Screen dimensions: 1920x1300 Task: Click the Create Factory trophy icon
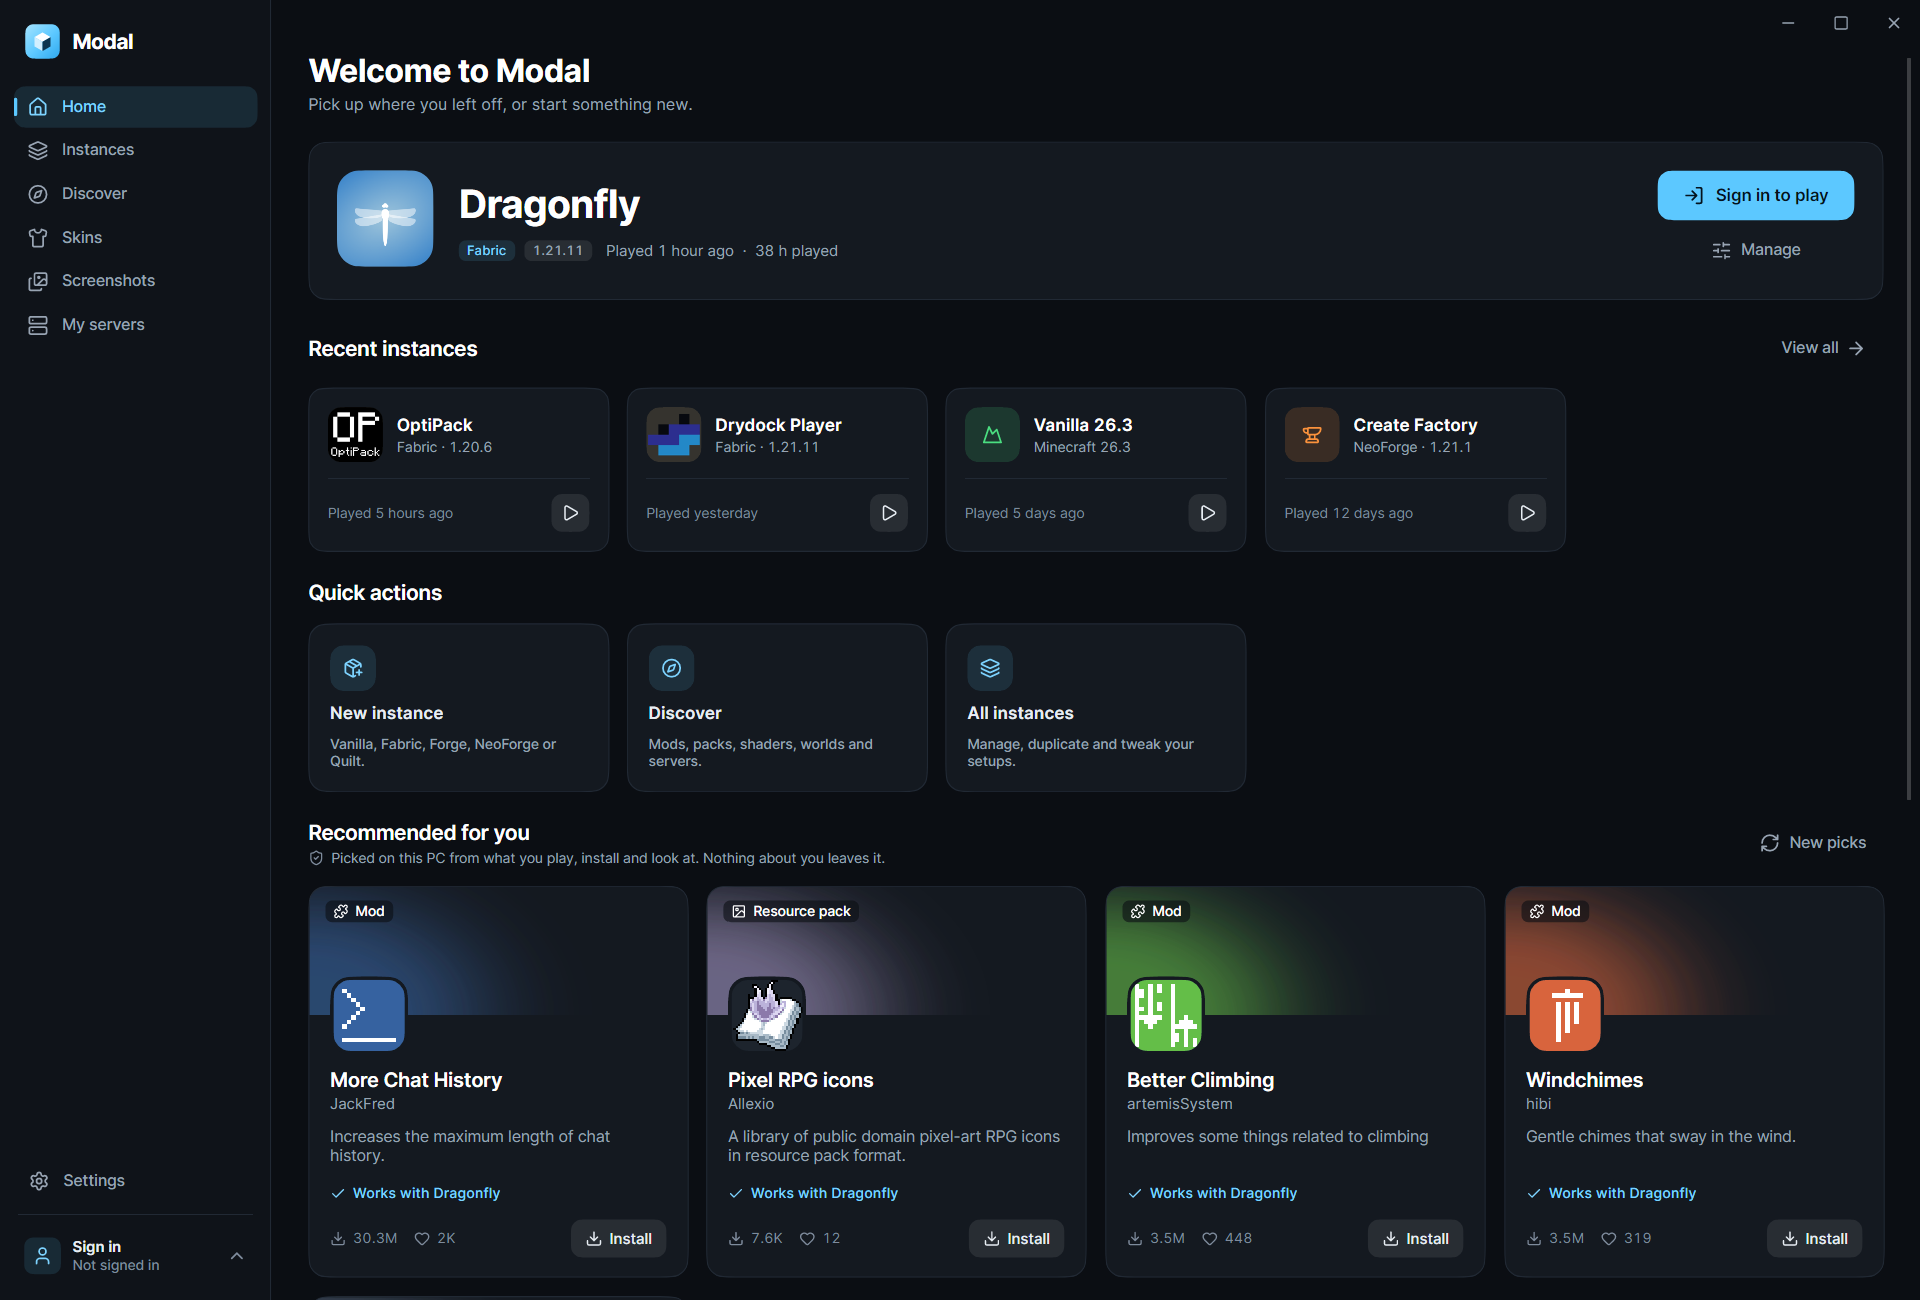click(1311, 434)
